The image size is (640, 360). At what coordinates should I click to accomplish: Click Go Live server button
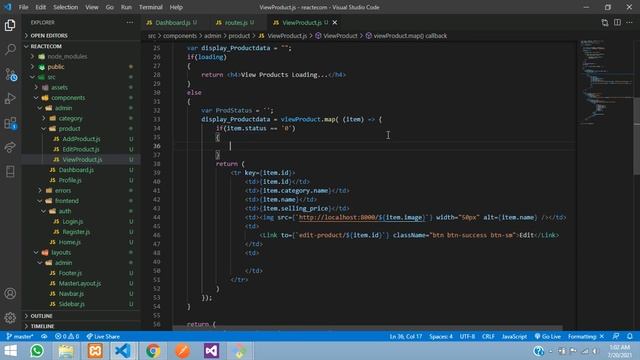[x=547, y=336]
